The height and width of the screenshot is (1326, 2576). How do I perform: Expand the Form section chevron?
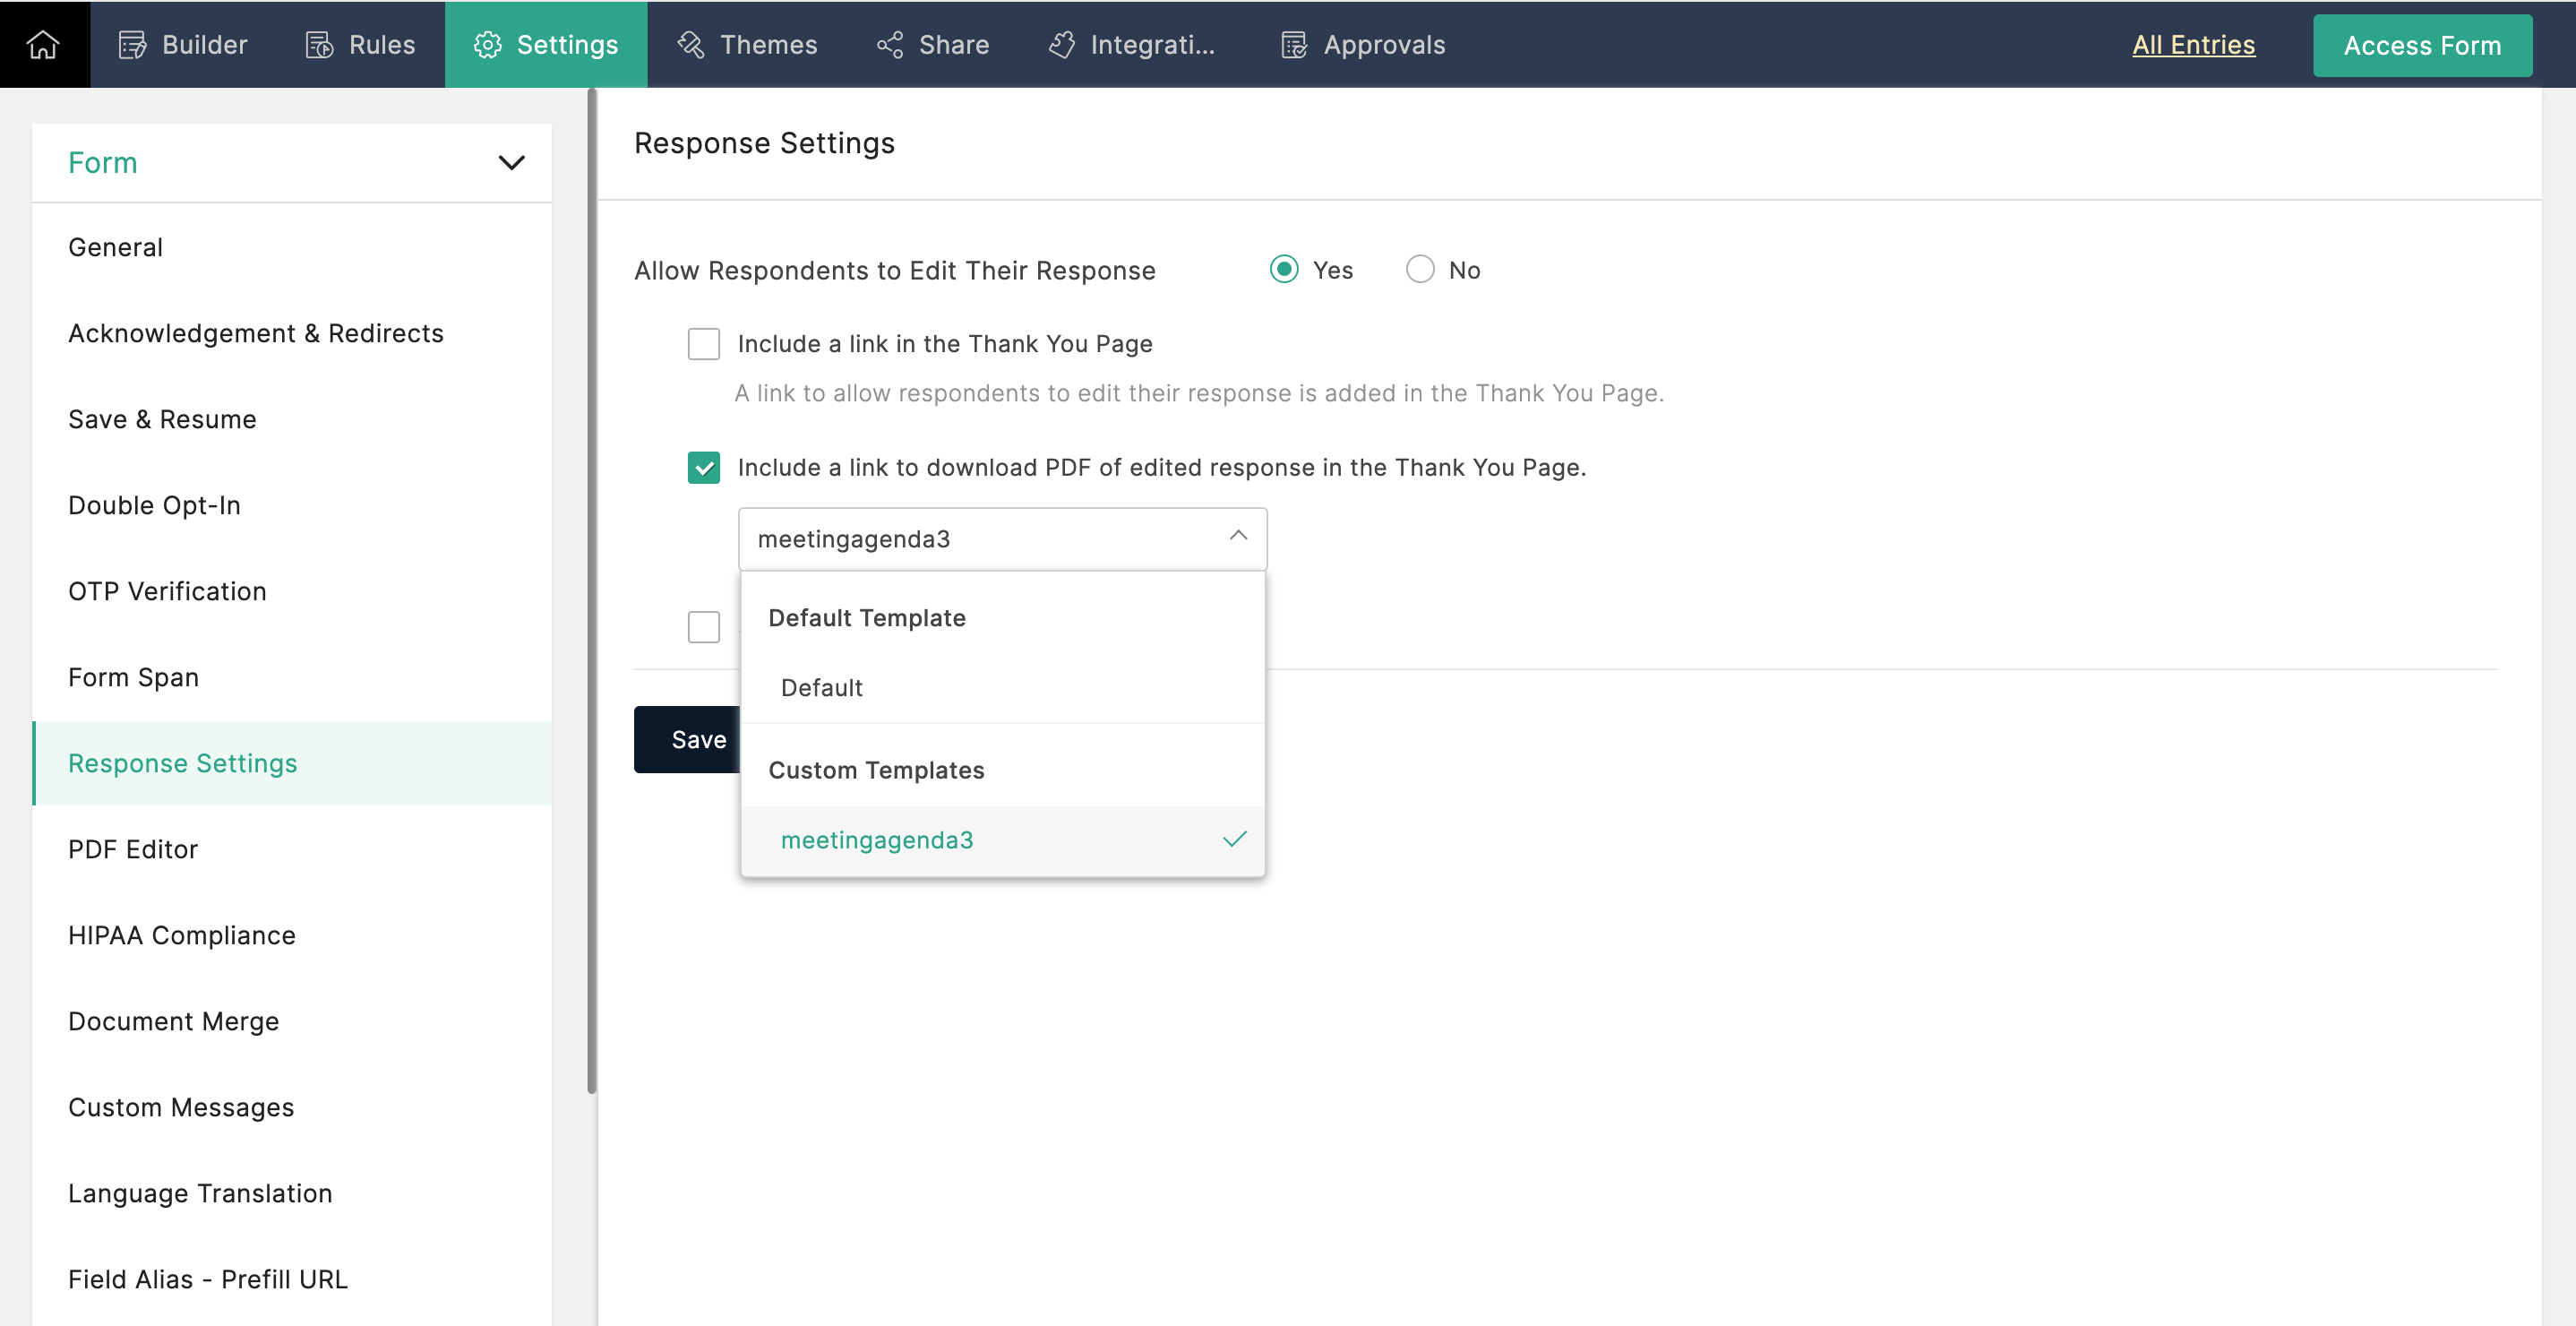coord(511,163)
